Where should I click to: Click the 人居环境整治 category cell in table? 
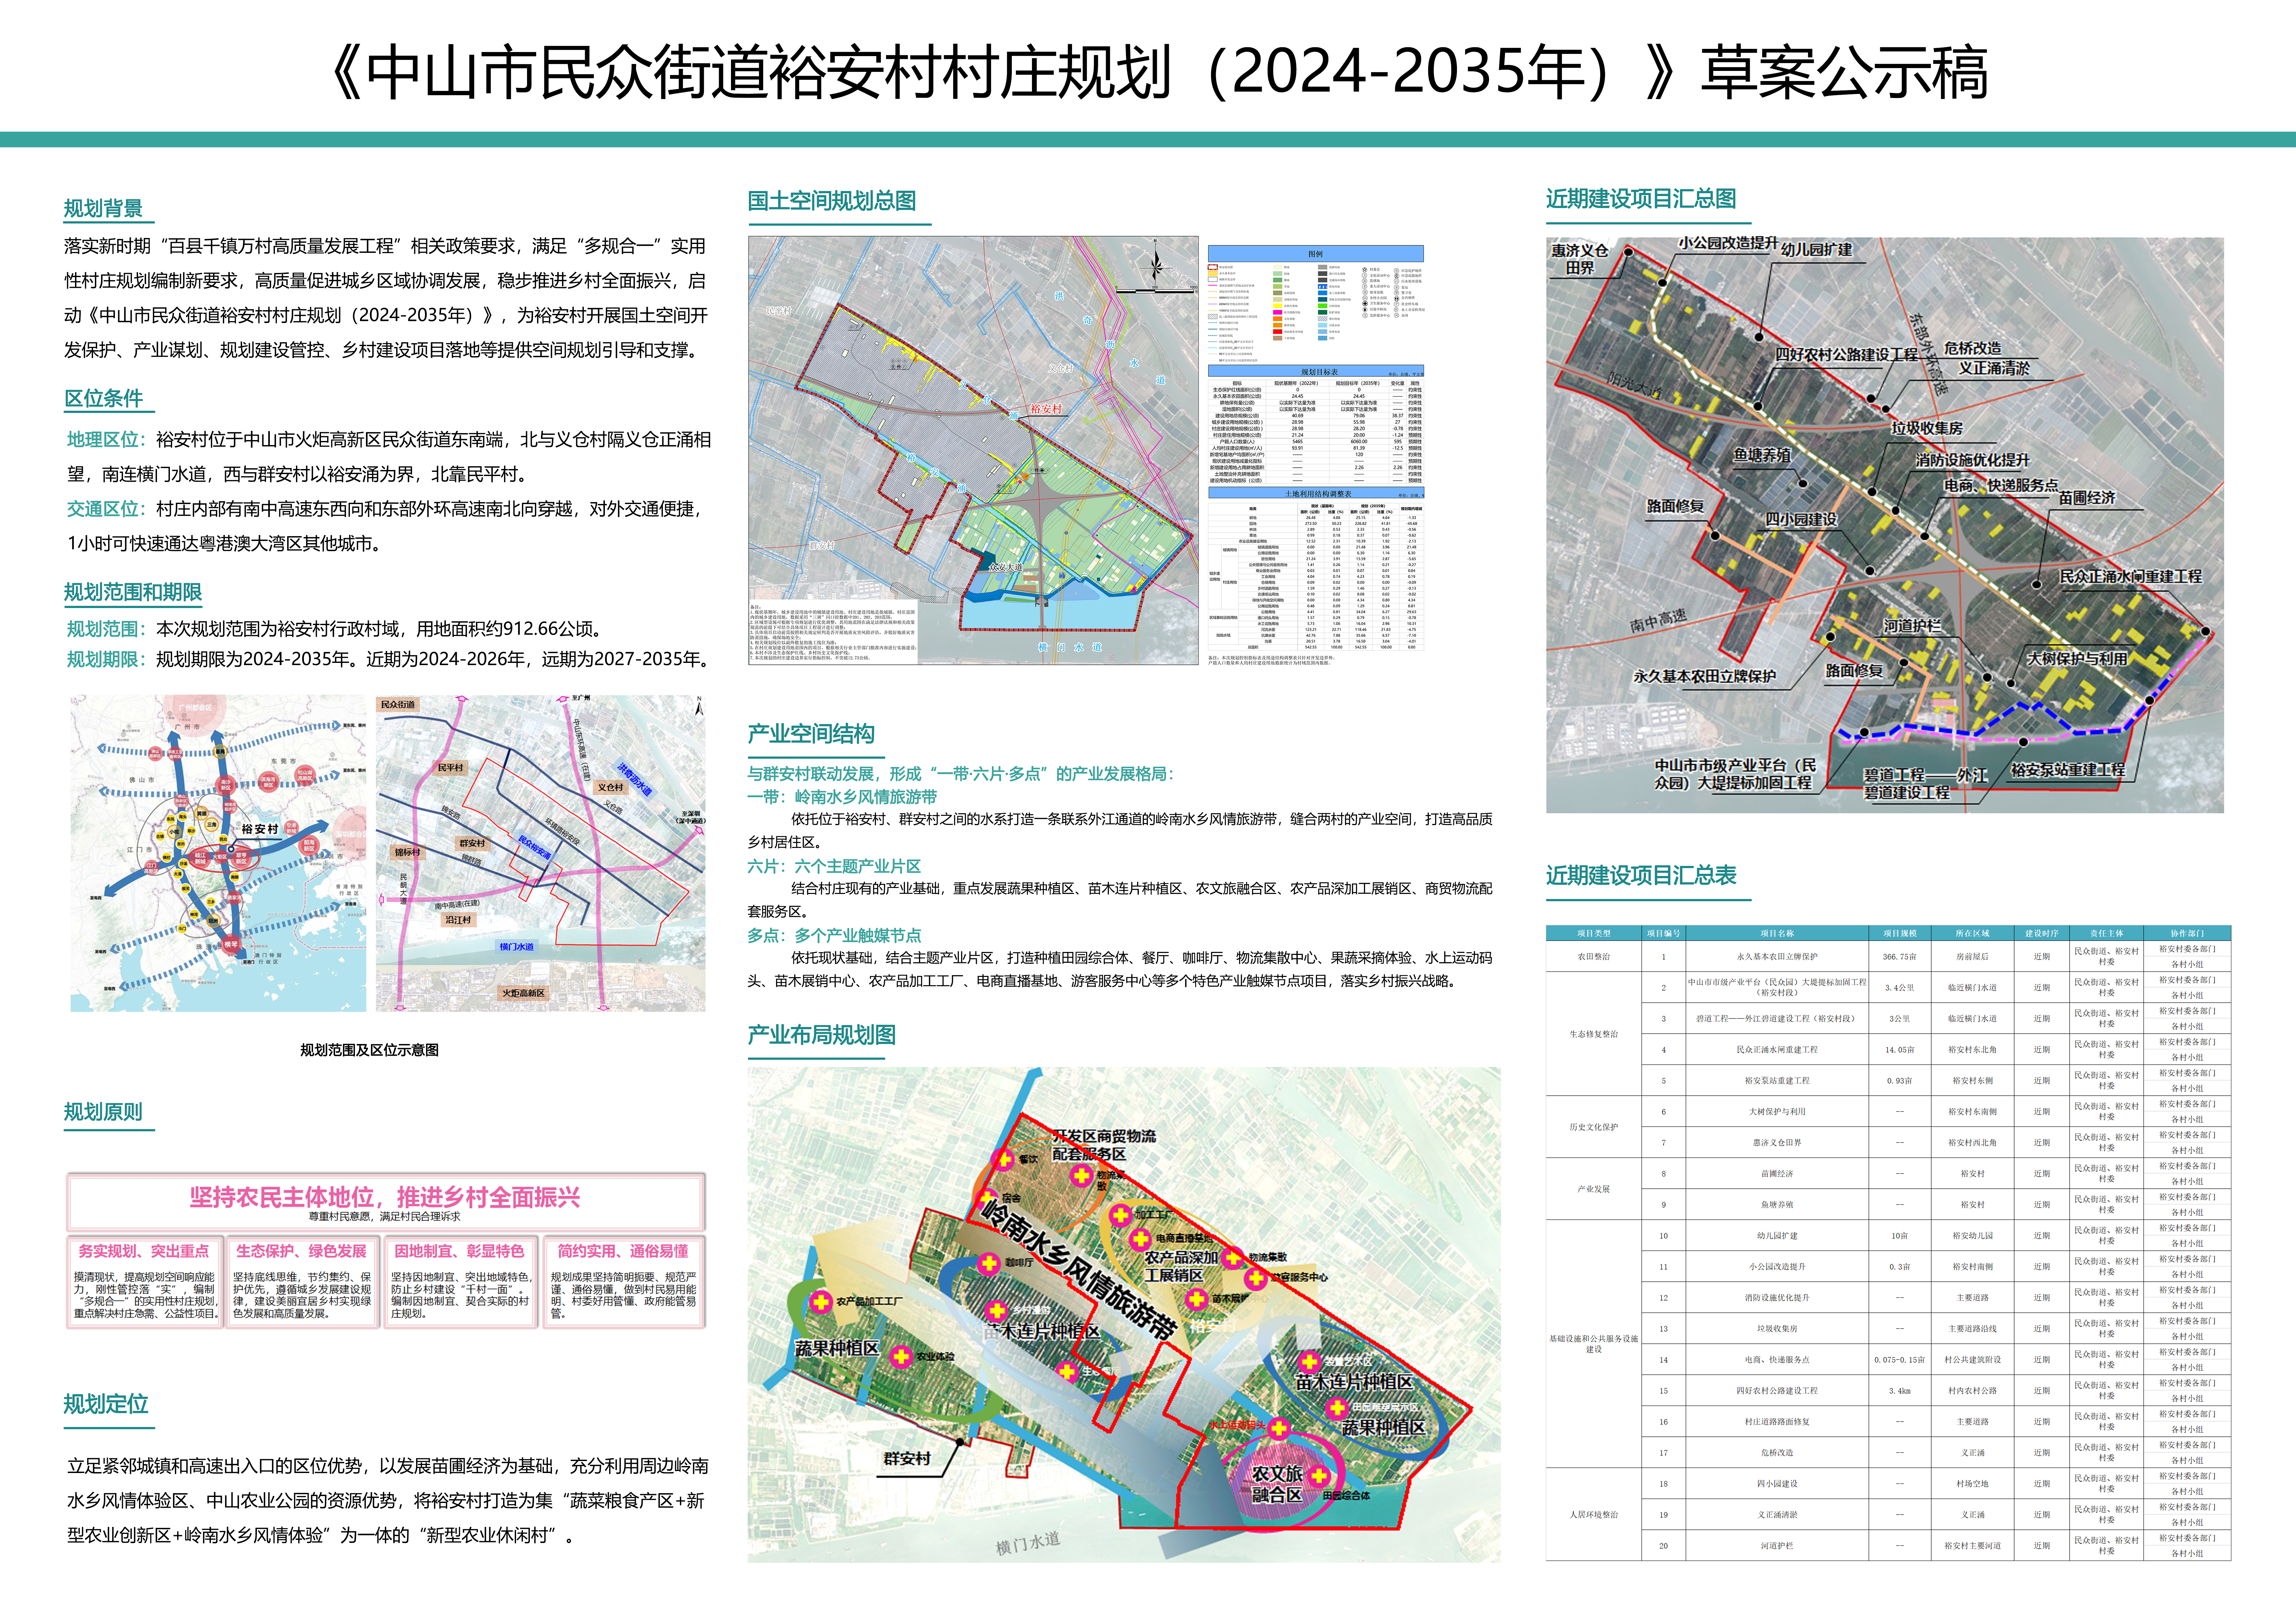[1594, 1515]
